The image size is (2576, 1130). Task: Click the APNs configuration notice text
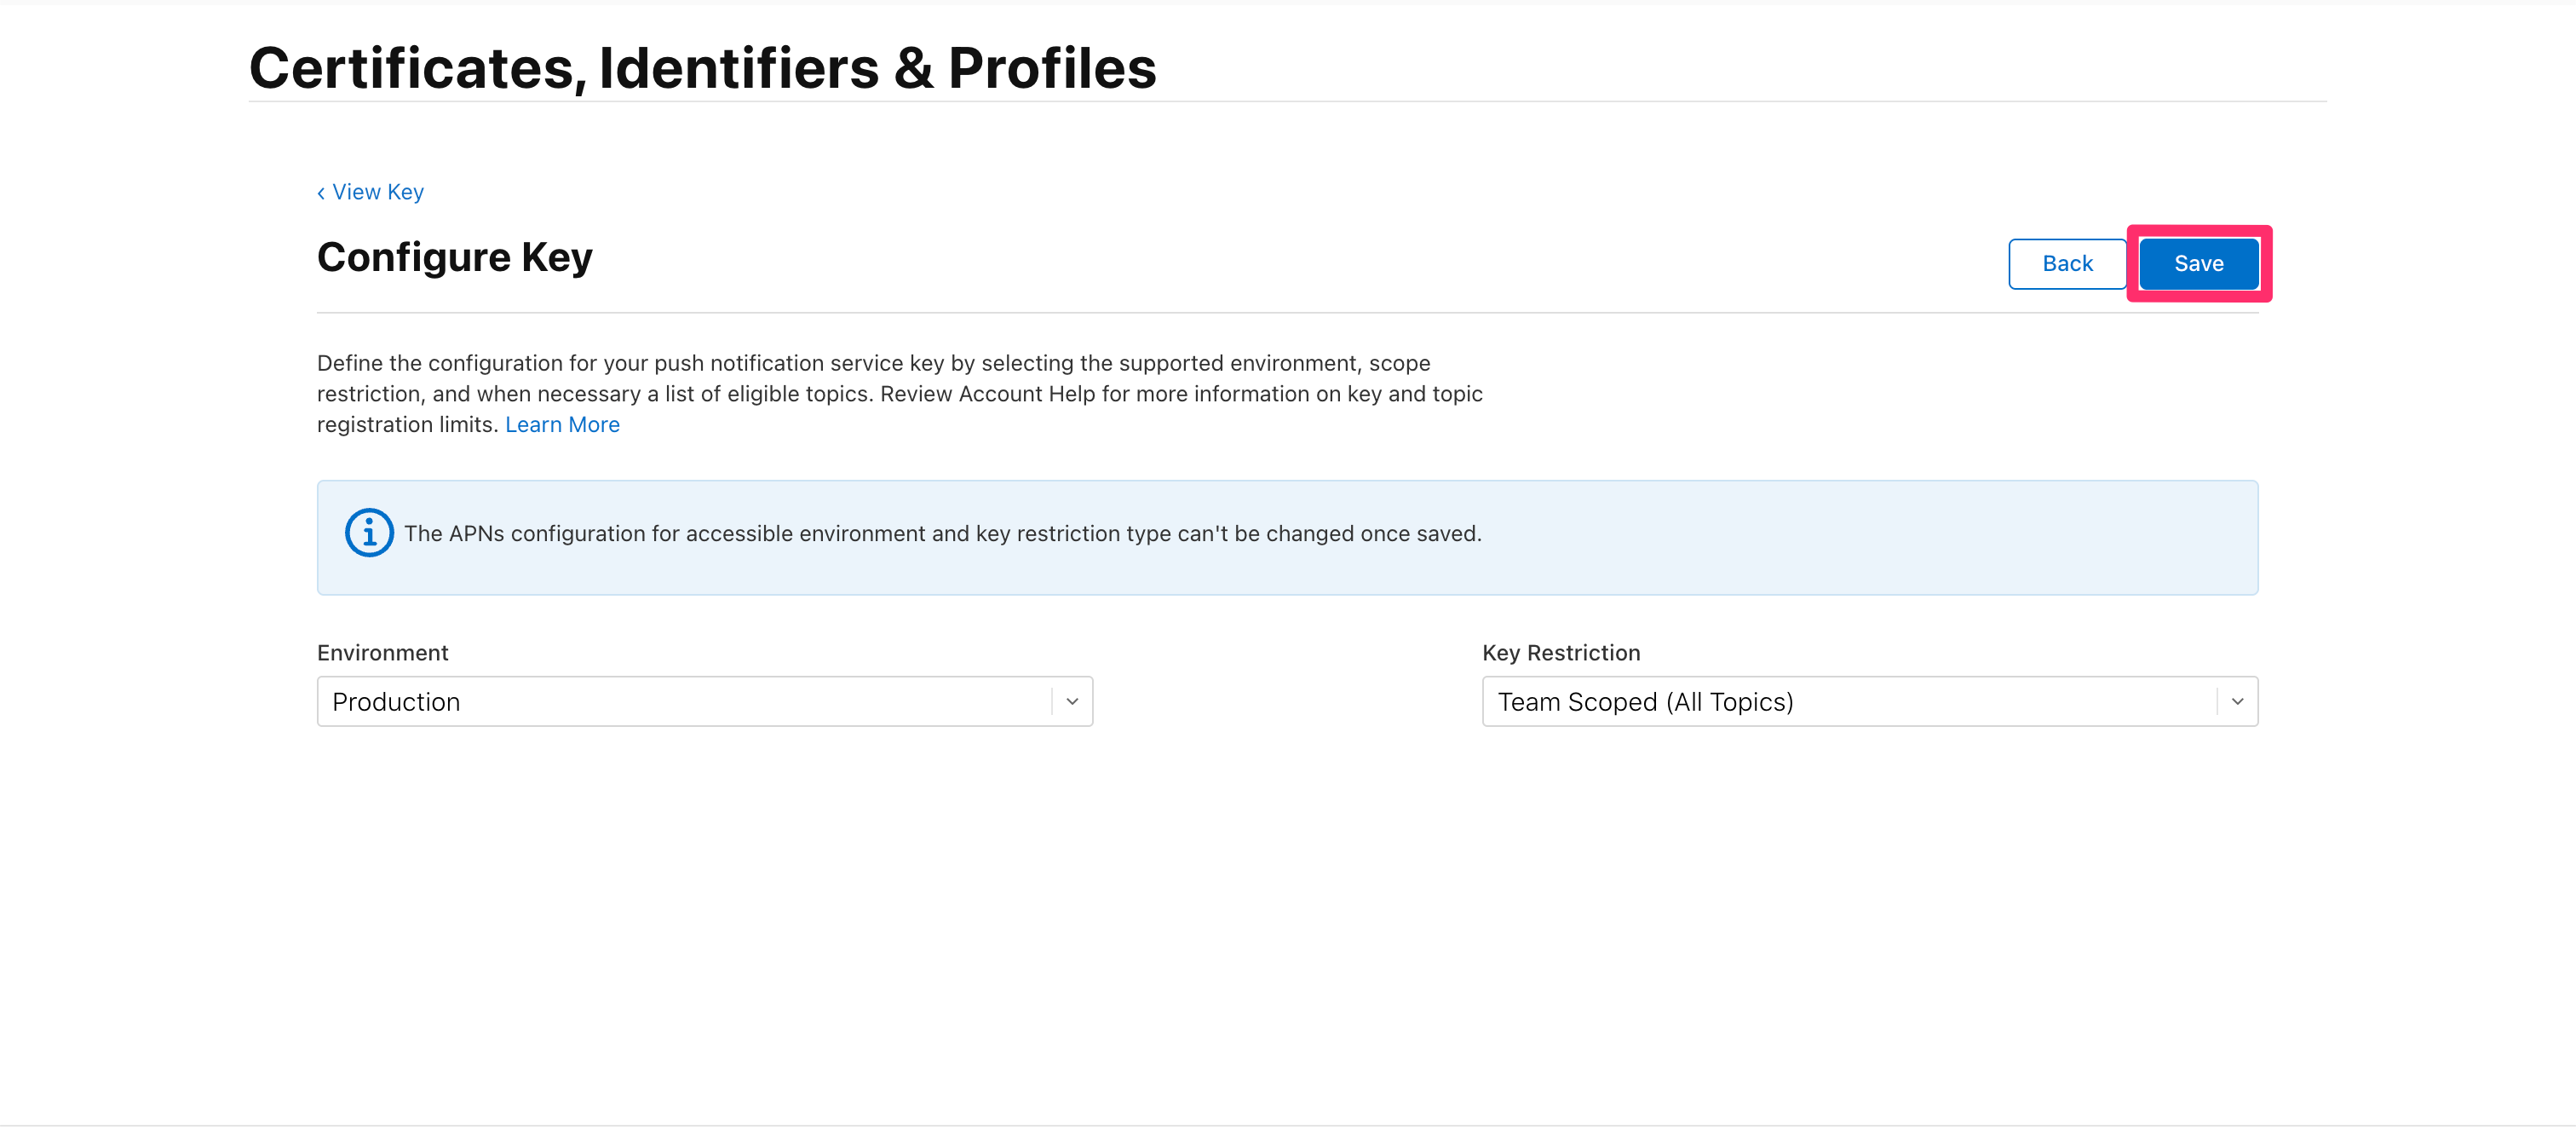[x=942, y=534]
